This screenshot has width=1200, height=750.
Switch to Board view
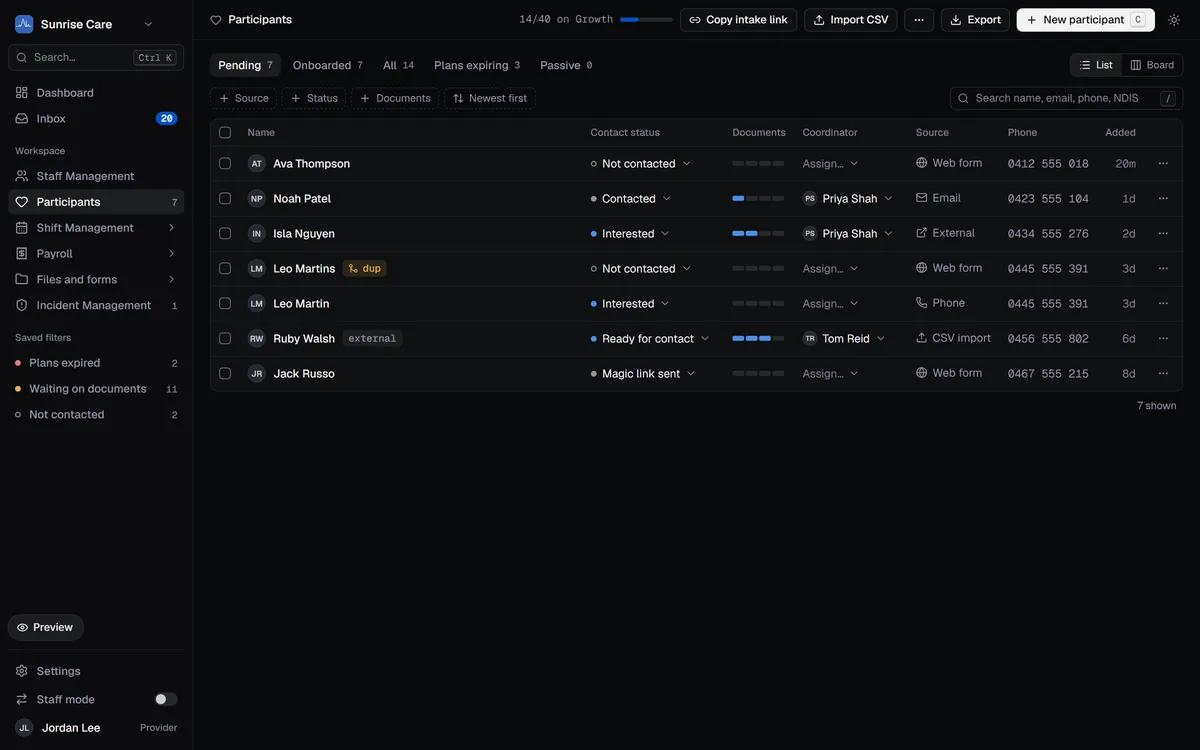pyautogui.click(x=1152, y=65)
